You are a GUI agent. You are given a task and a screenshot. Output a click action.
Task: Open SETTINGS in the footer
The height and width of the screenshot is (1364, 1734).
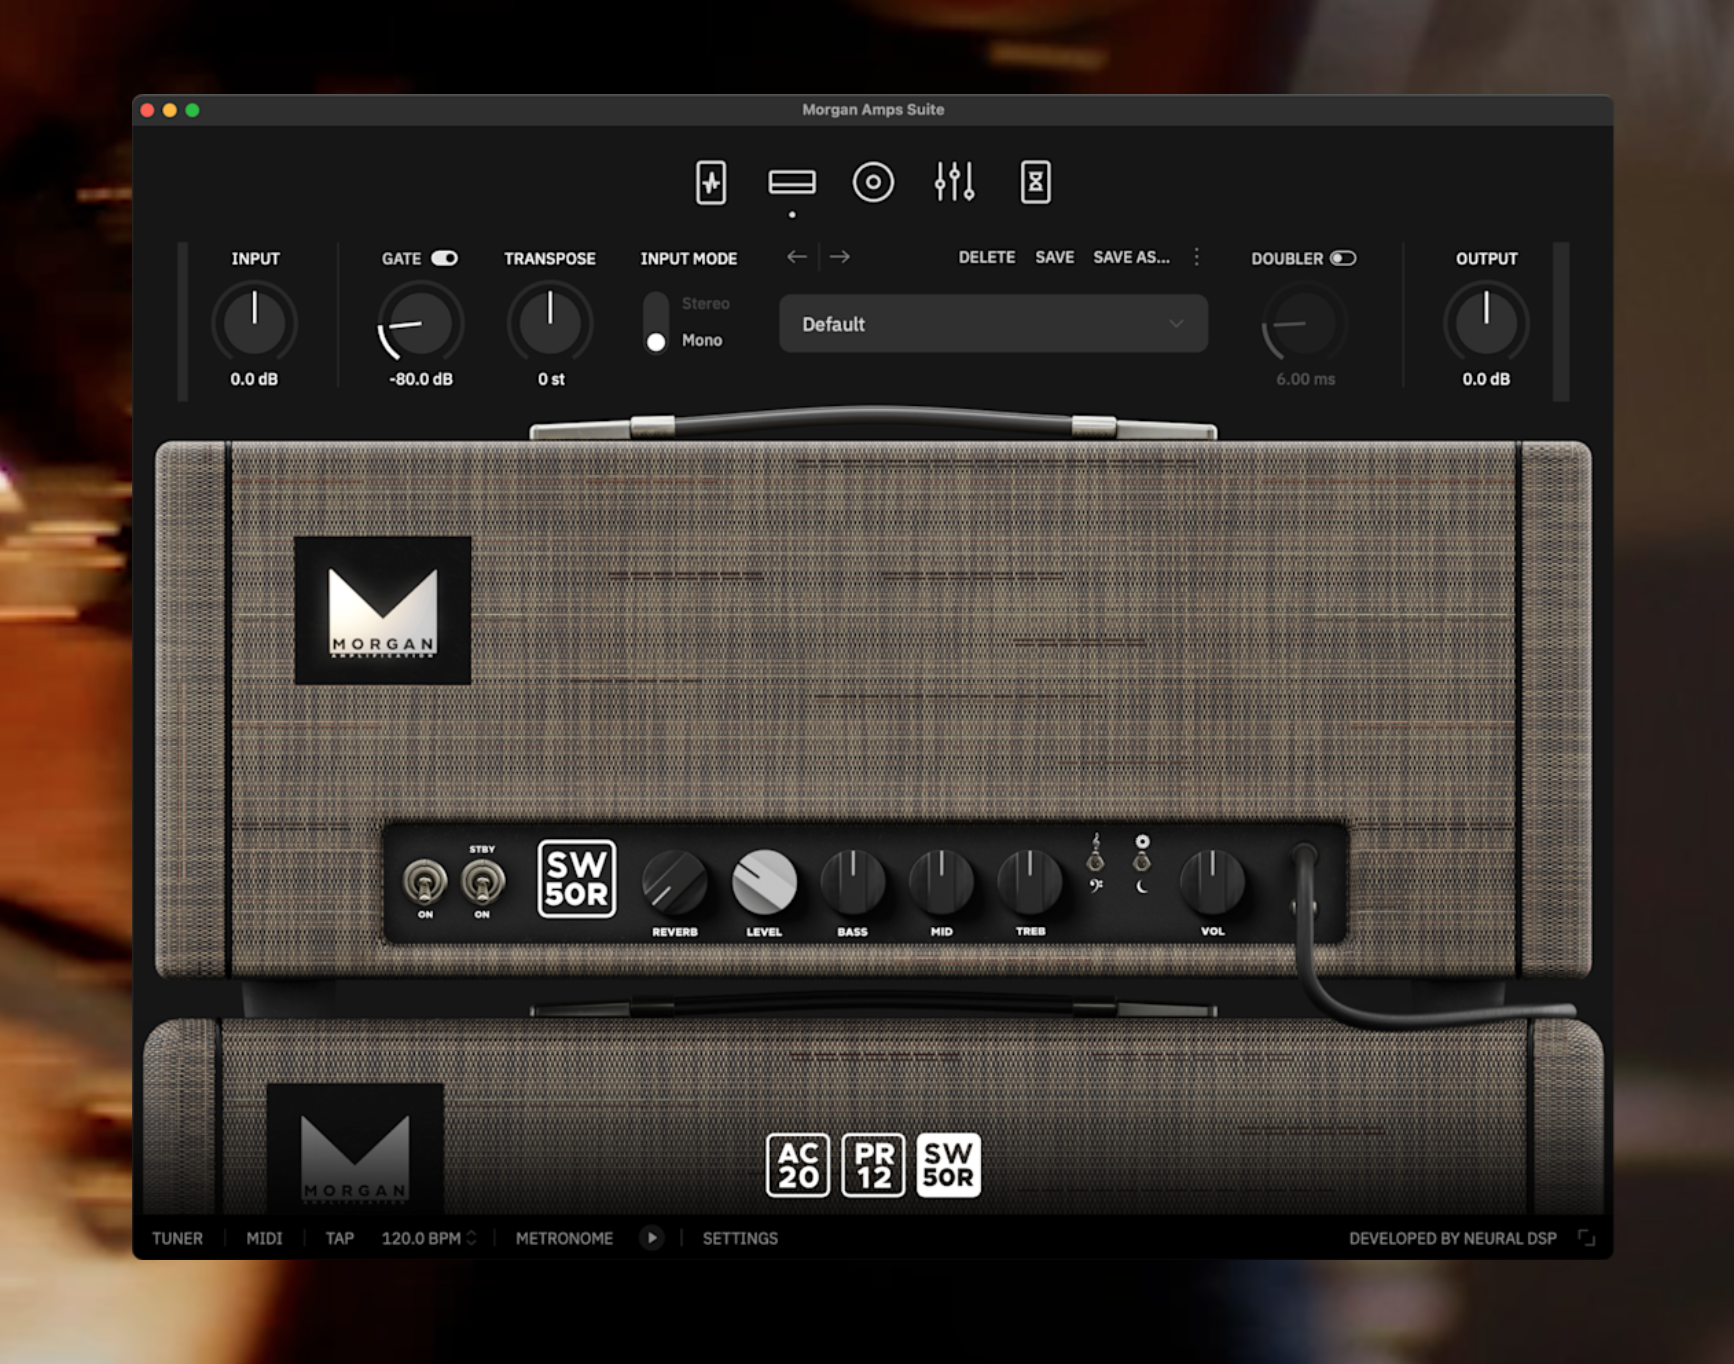tap(740, 1238)
